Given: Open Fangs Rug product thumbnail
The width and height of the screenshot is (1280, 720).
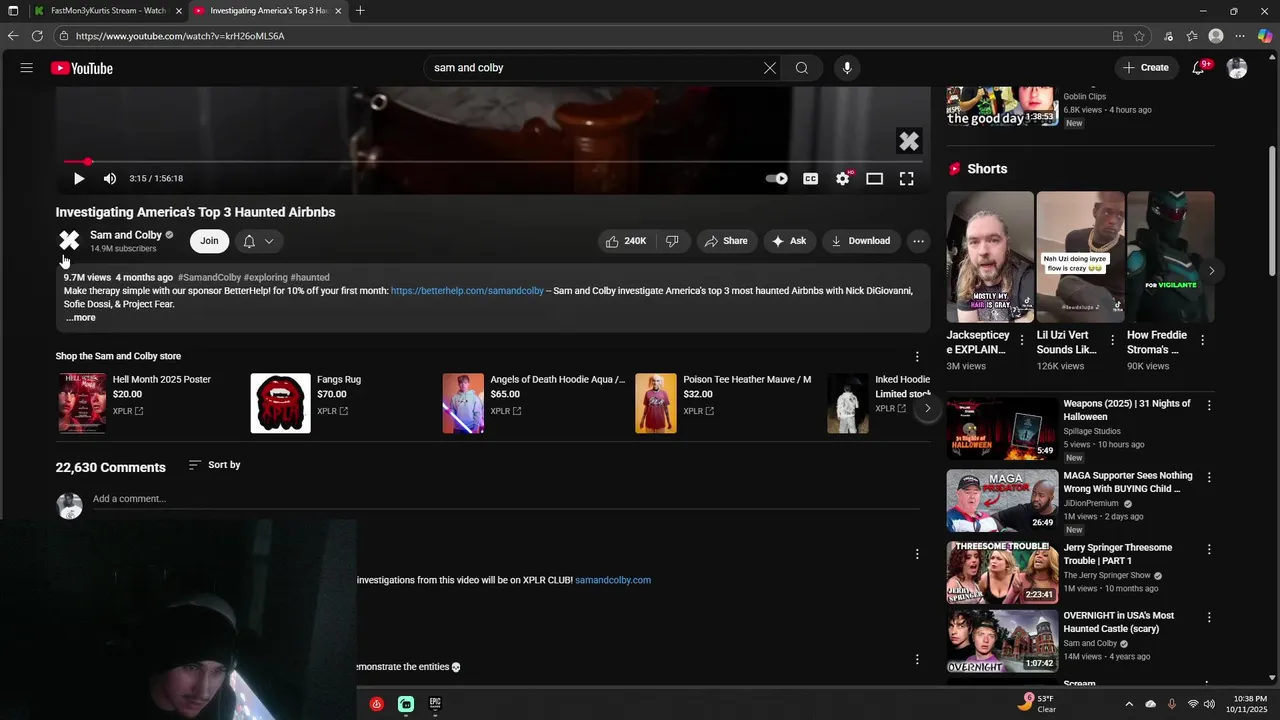Looking at the screenshot, I should point(280,403).
